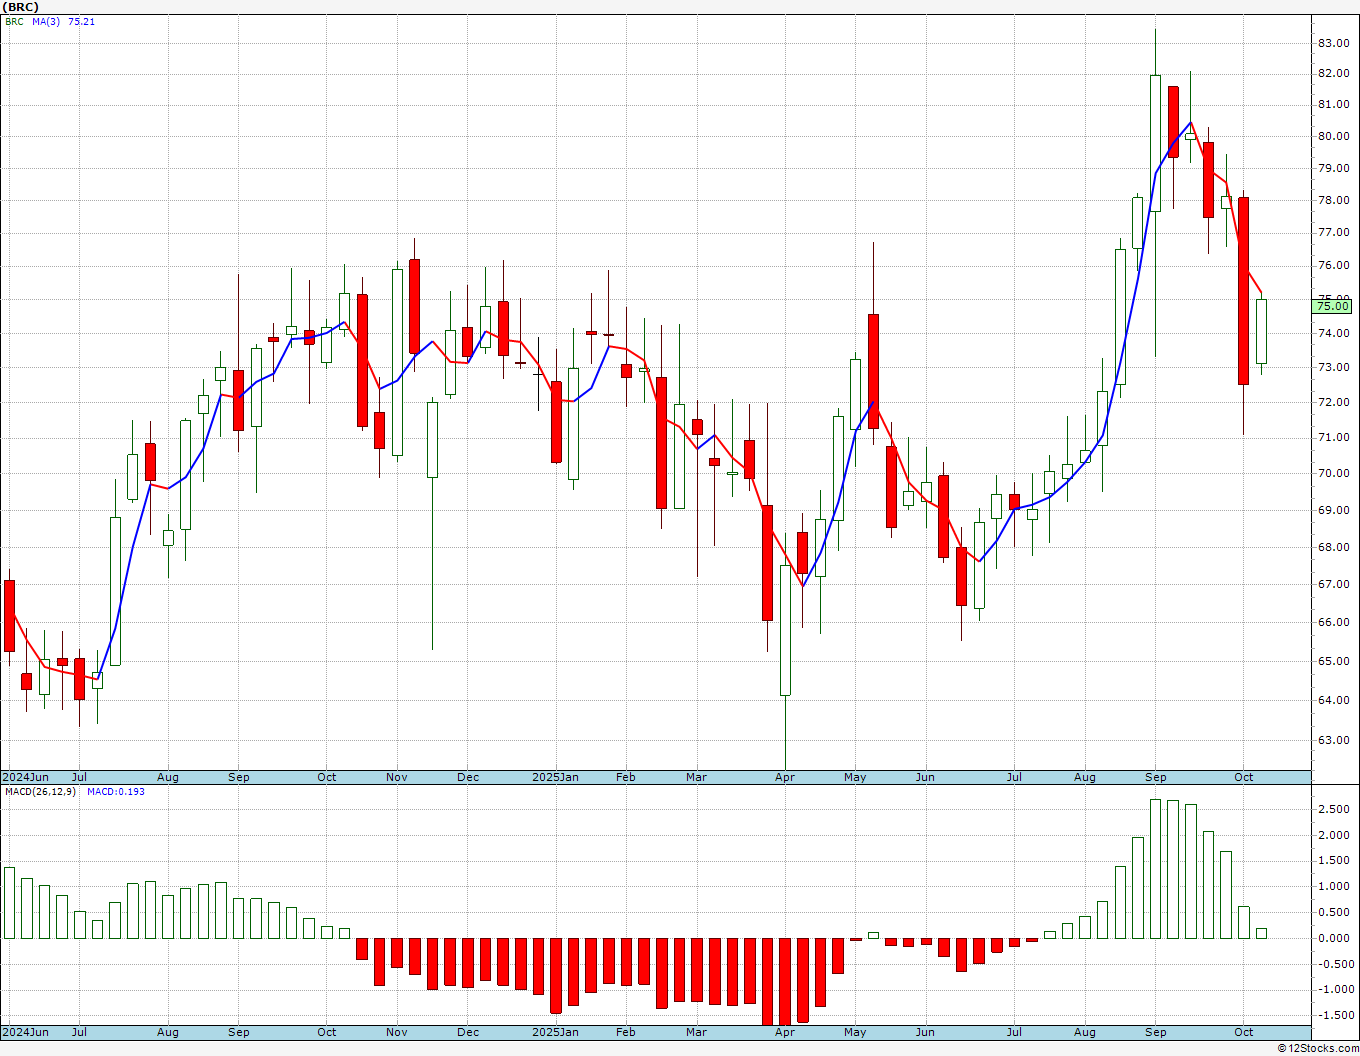
Task: Select the 0.000 MACD axis label
Action: pos(1334,939)
